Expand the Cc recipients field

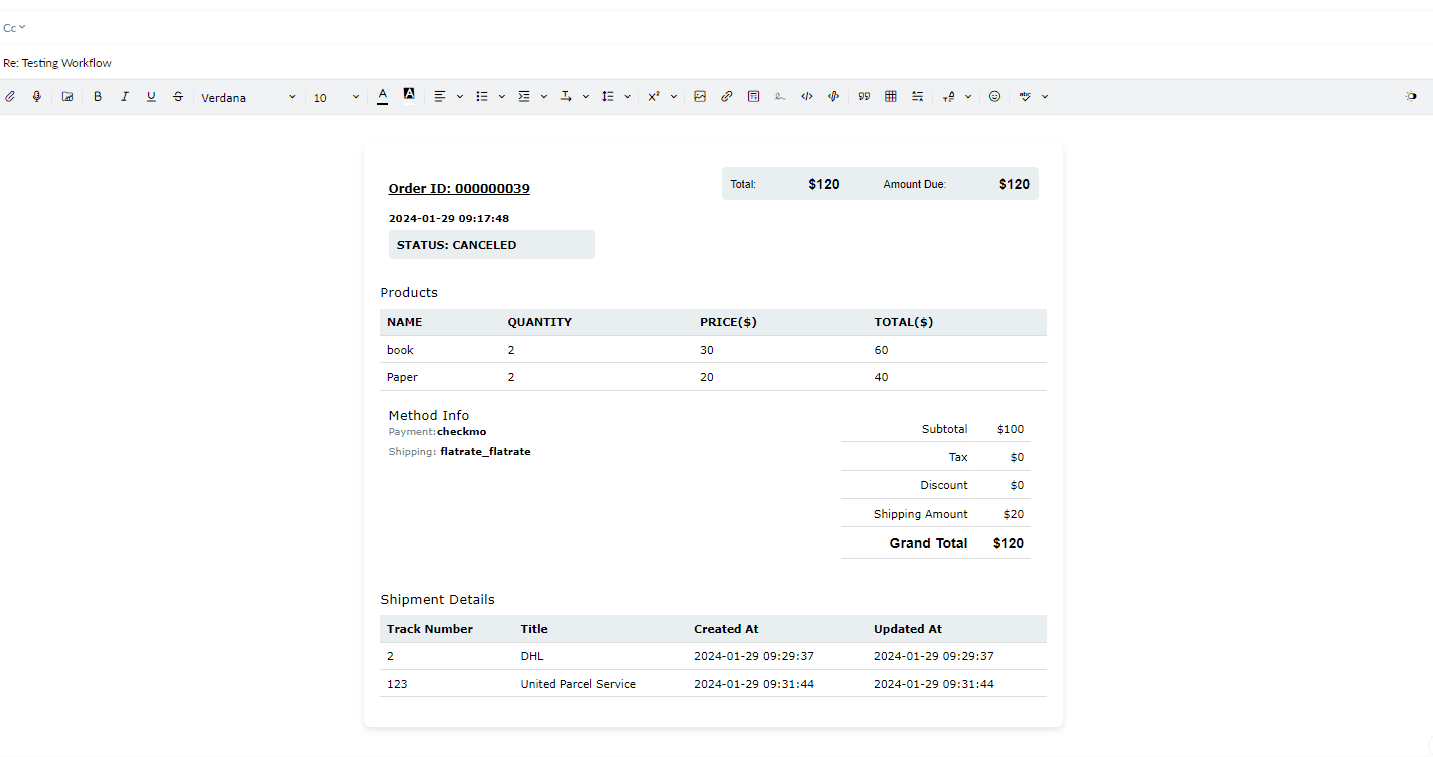tap(14, 28)
